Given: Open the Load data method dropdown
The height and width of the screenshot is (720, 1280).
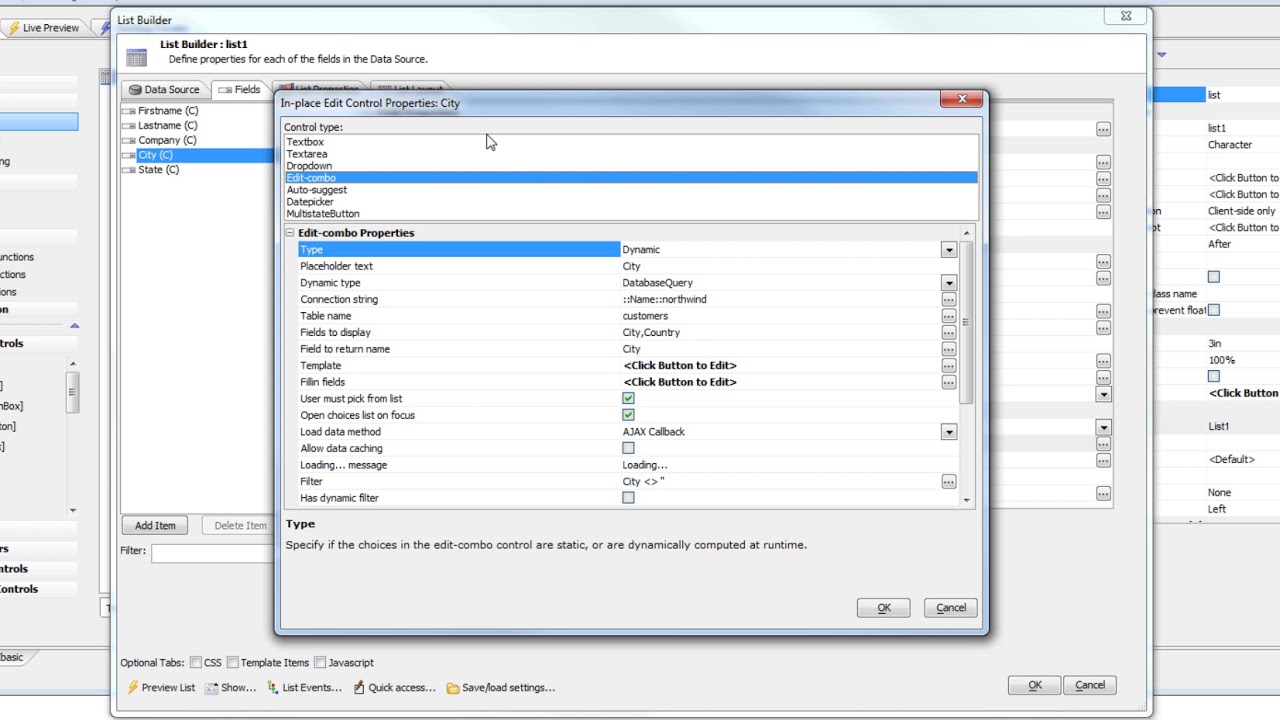Looking at the screenshot, I should coord(948,432).
